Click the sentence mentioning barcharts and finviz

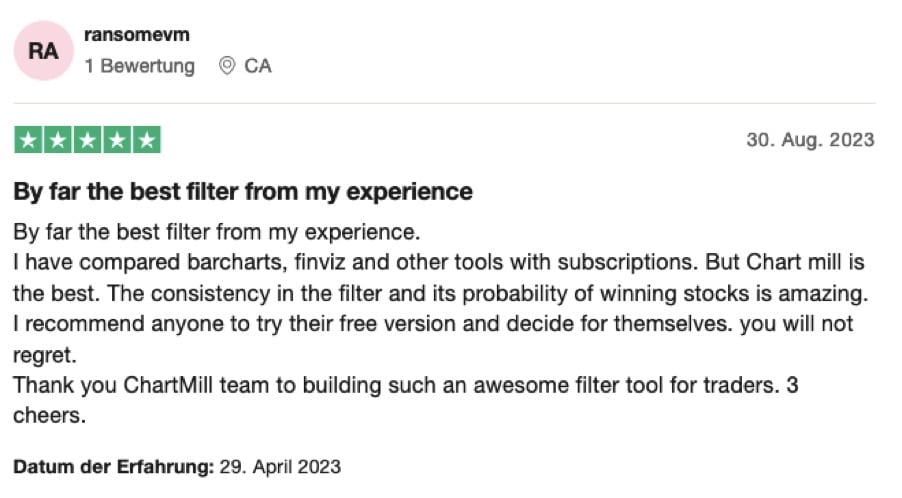(x=300, y=263)
